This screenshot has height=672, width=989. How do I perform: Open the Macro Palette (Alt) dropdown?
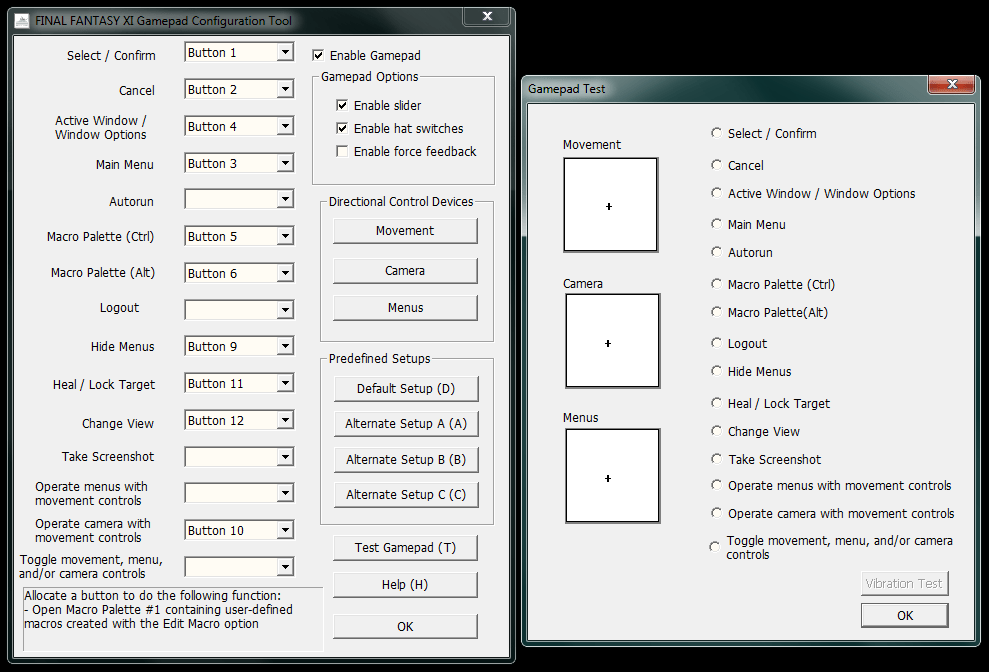tap(285, 273)
